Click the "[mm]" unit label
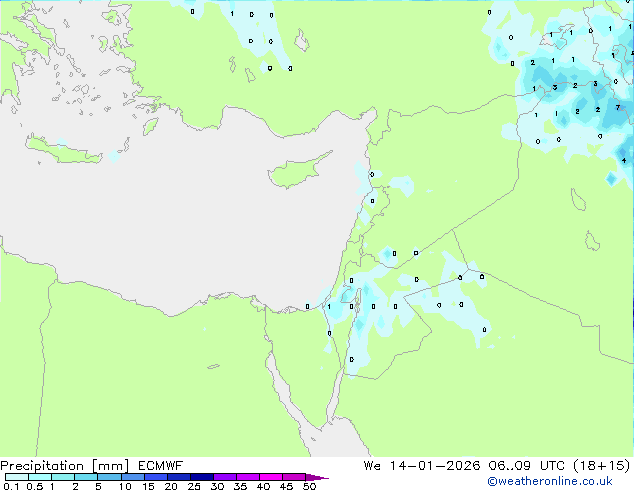The height and width of the screenshot is (490, 634). coord(110,466)
